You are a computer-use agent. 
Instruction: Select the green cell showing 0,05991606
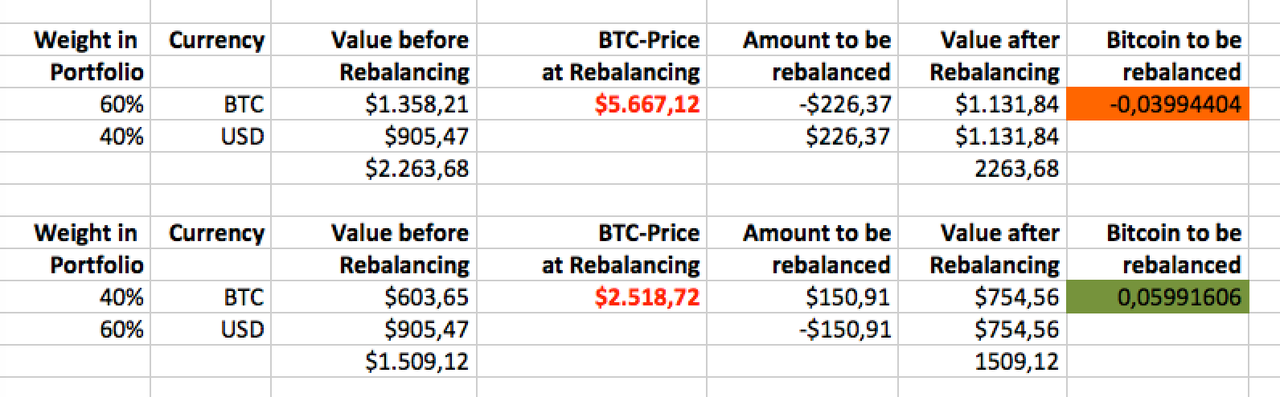(x=1158, y=297)
